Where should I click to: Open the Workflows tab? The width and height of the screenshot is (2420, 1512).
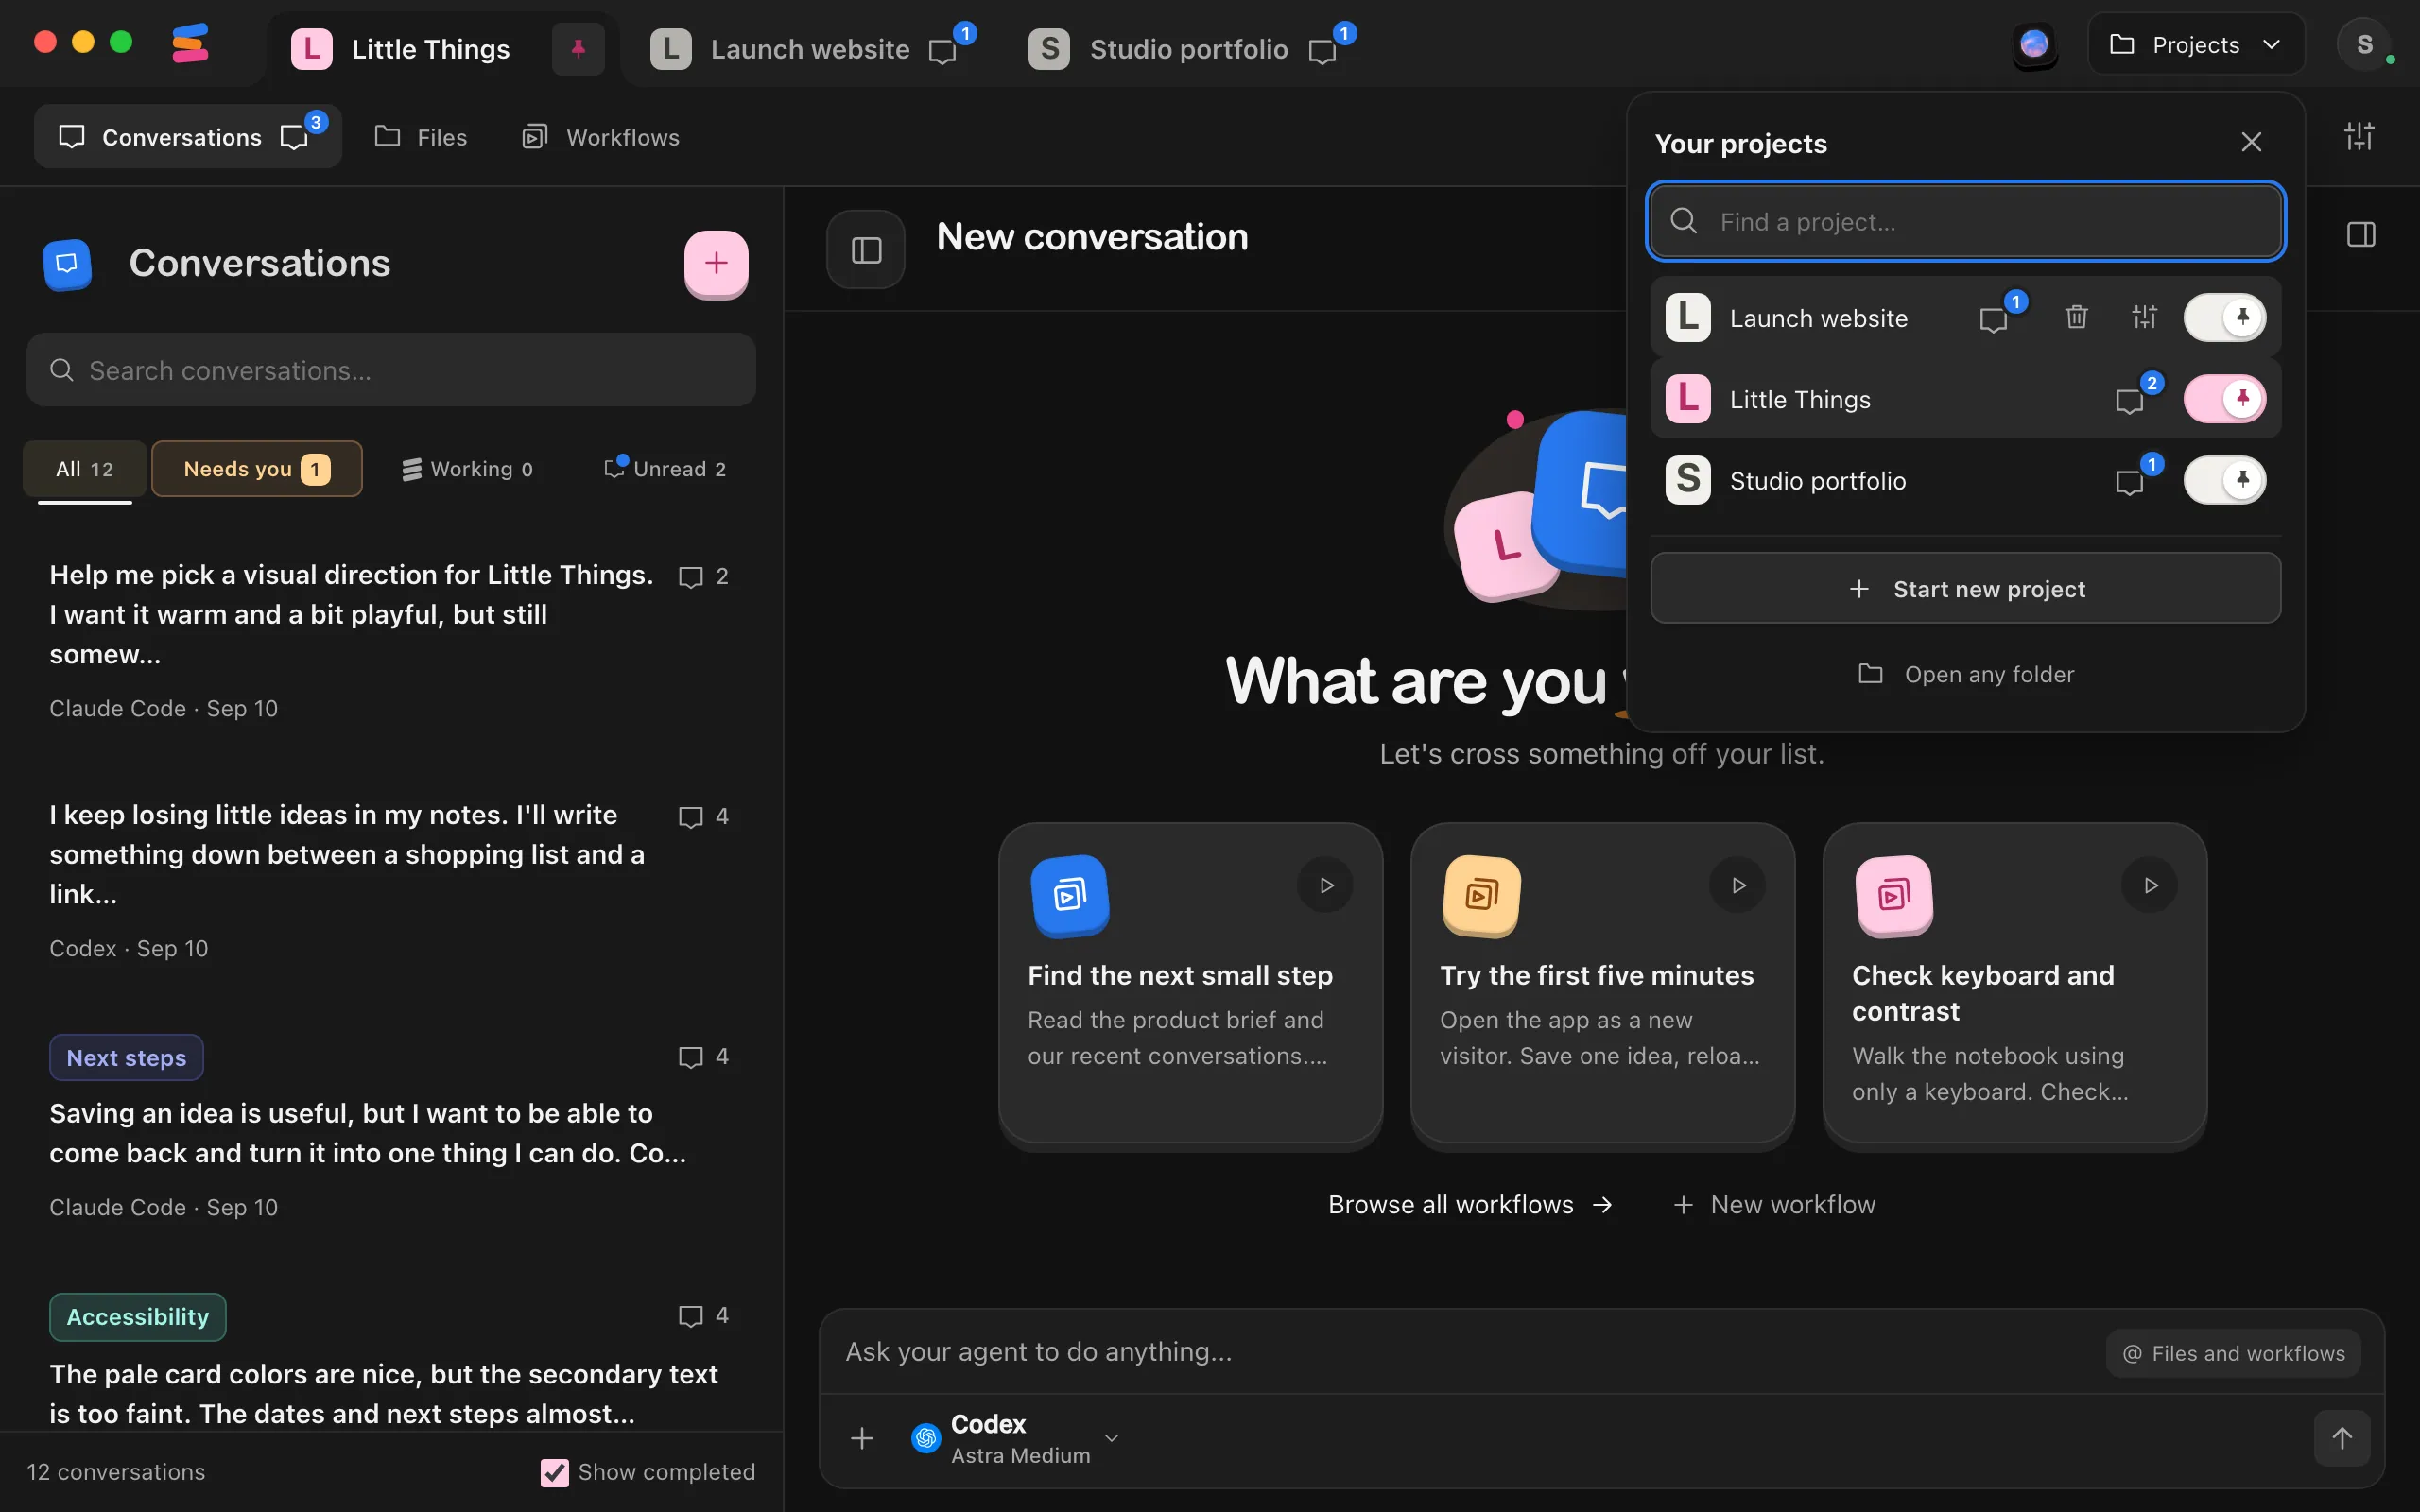601,137
